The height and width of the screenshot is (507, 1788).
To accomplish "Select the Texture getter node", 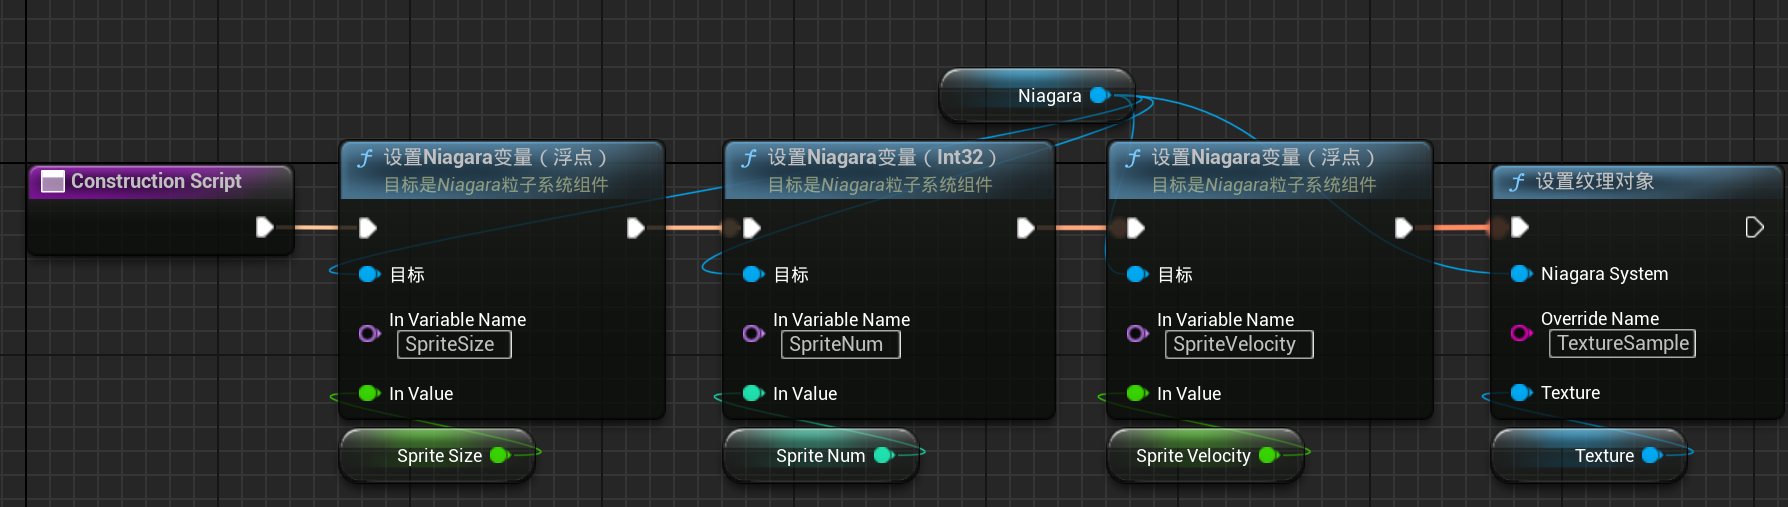I will pos(1589,455).
